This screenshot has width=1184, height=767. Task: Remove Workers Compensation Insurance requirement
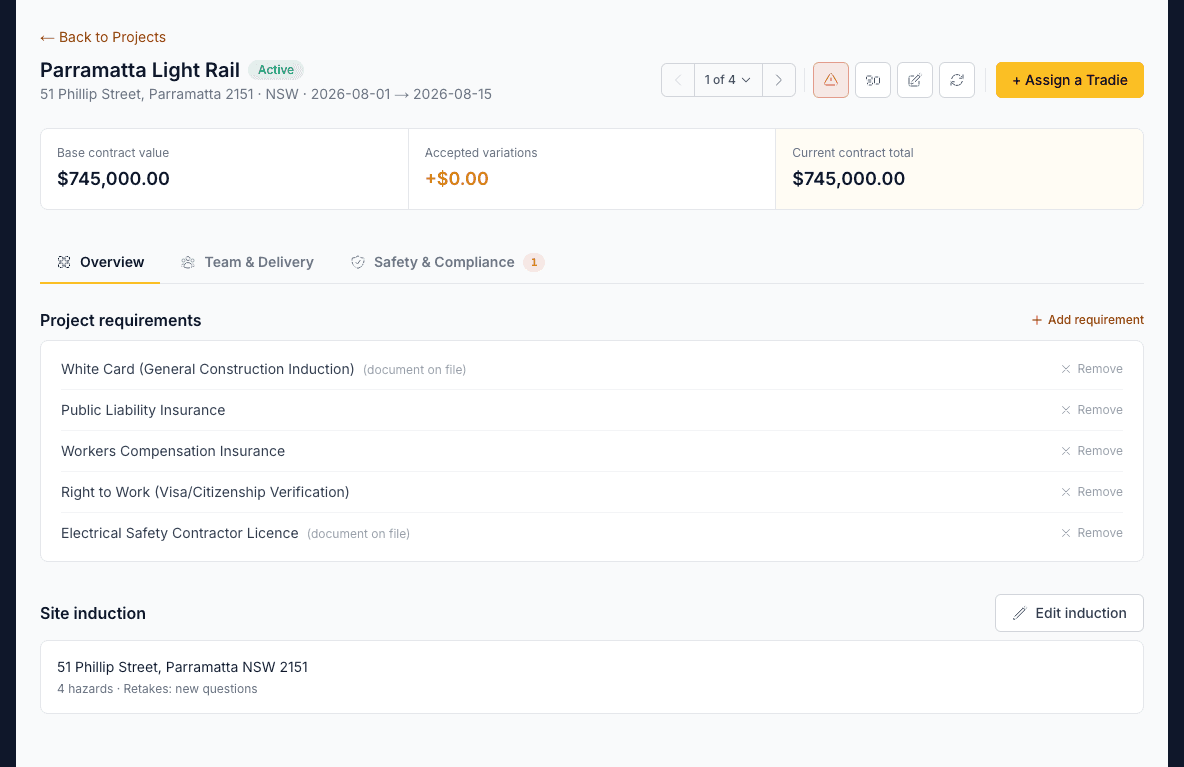[1091, 451]
